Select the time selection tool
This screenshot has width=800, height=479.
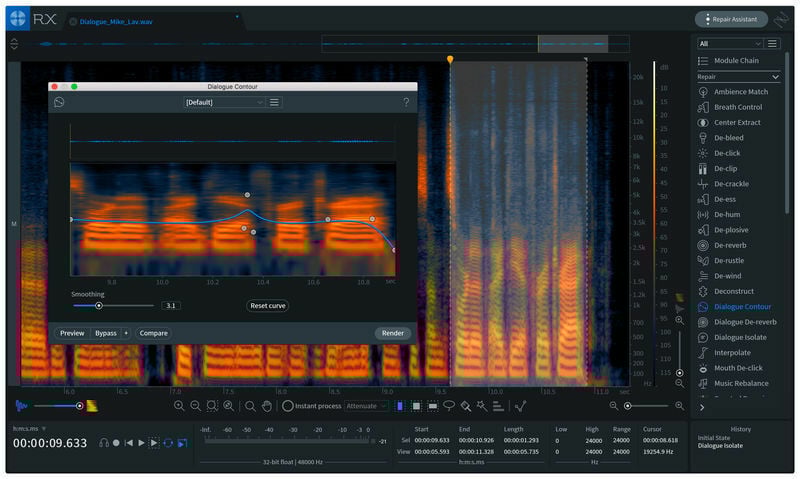[x=400, y=406]
